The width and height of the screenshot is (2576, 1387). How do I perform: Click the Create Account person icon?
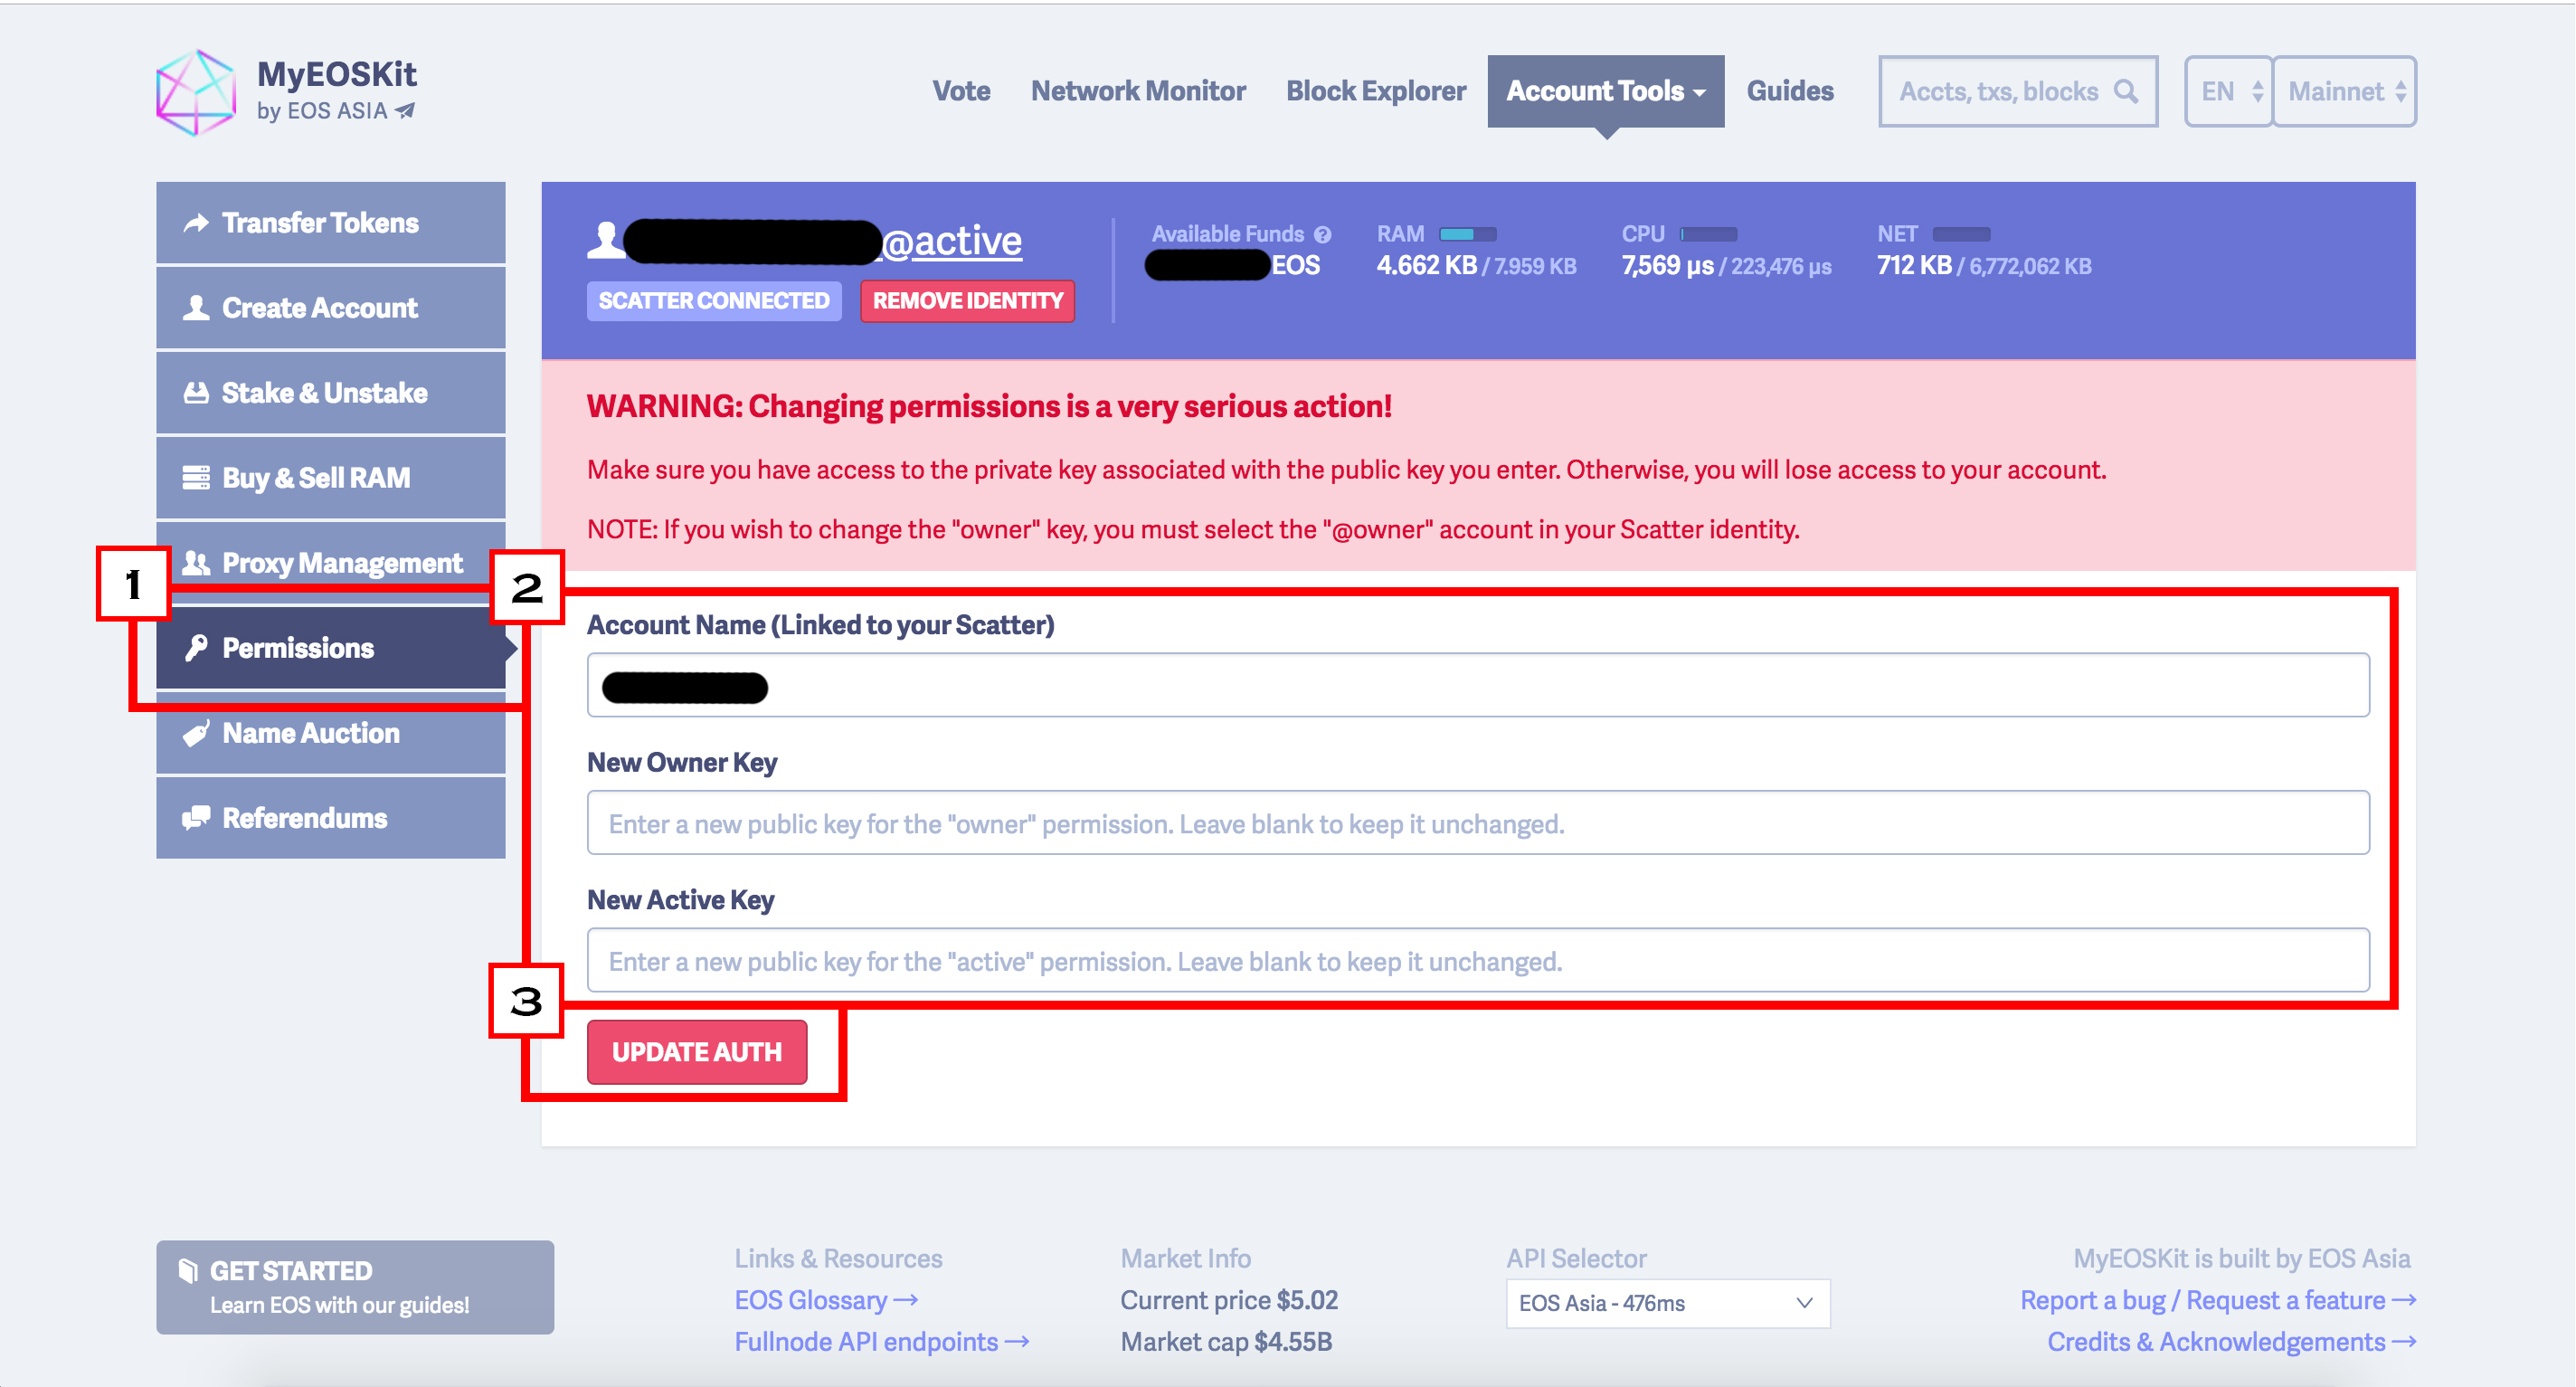tap(196, 308)
